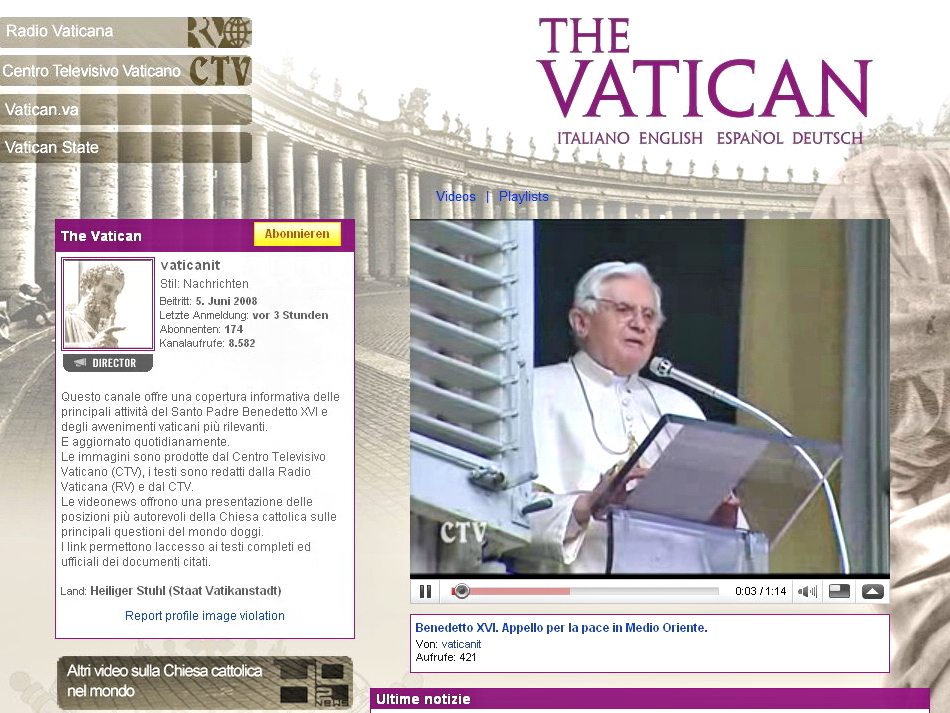The image size is (950, 713).
Task: Click the time display 0:03 / 1:14
Action: pos(760,591)
